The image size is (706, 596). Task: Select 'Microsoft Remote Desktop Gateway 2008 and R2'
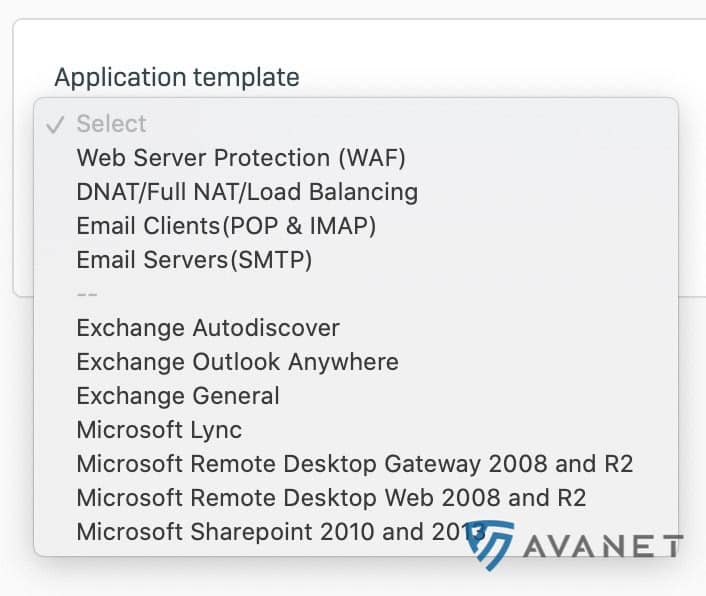pos(355,464)
